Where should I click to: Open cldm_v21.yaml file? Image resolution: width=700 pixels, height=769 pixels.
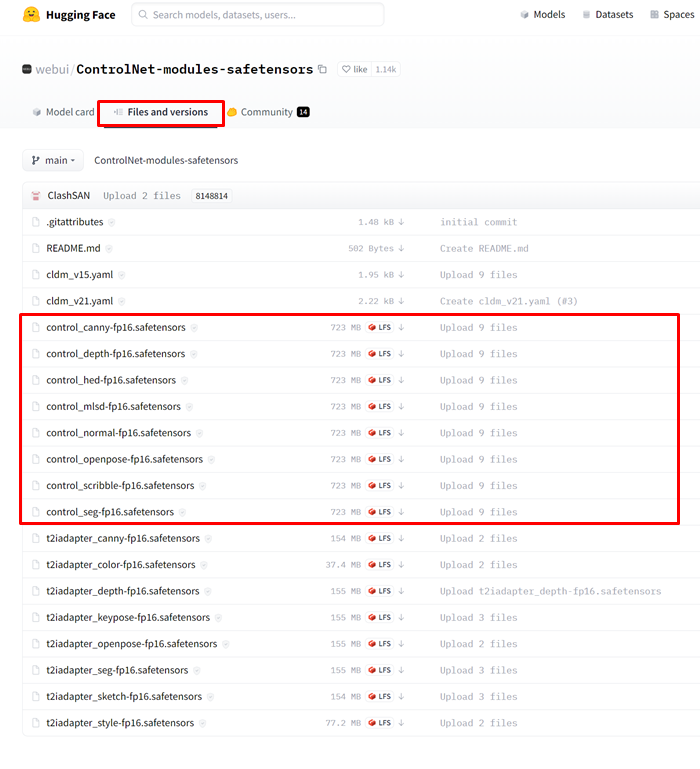[x=79, y=301]
